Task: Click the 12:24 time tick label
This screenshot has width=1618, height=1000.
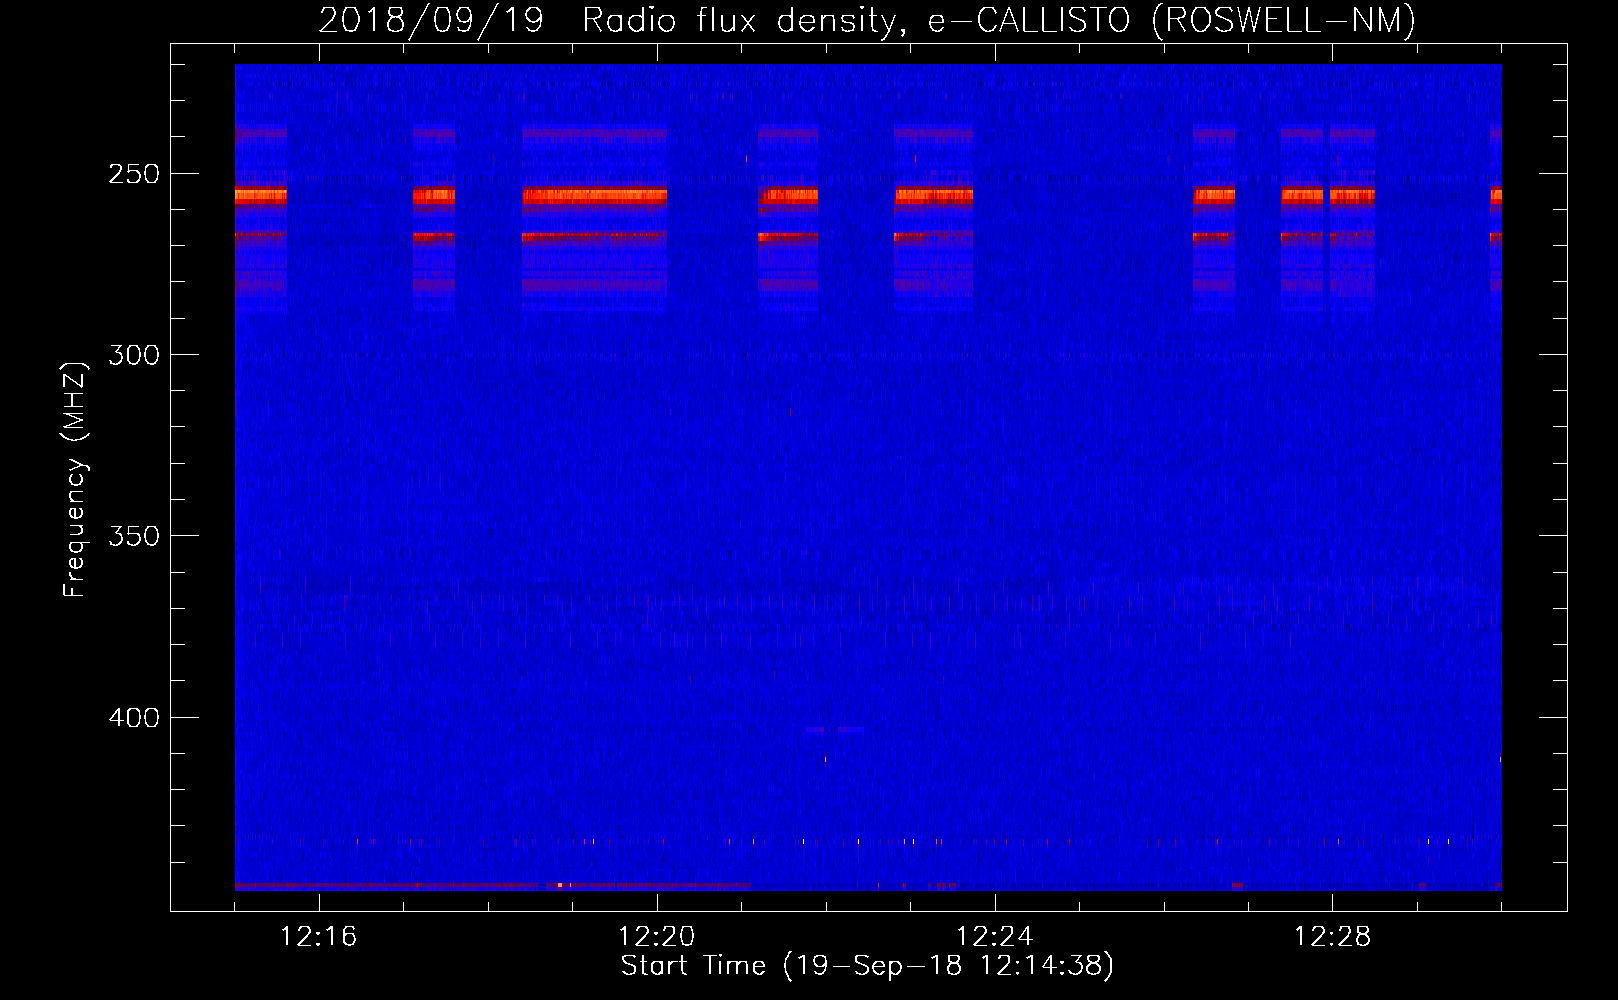Action: [994, 936]
